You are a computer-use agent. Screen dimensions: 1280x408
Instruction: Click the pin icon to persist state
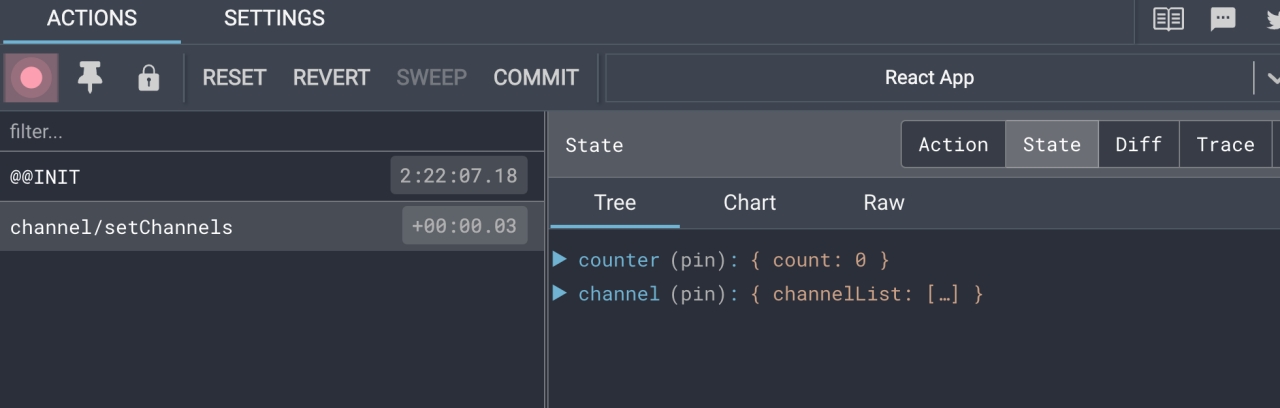click(90, 78)
